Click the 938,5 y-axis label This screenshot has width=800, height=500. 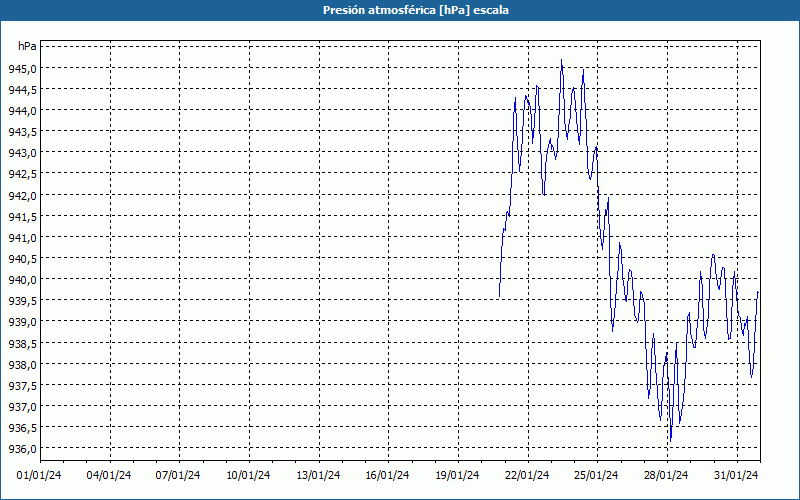coord(22,343)
